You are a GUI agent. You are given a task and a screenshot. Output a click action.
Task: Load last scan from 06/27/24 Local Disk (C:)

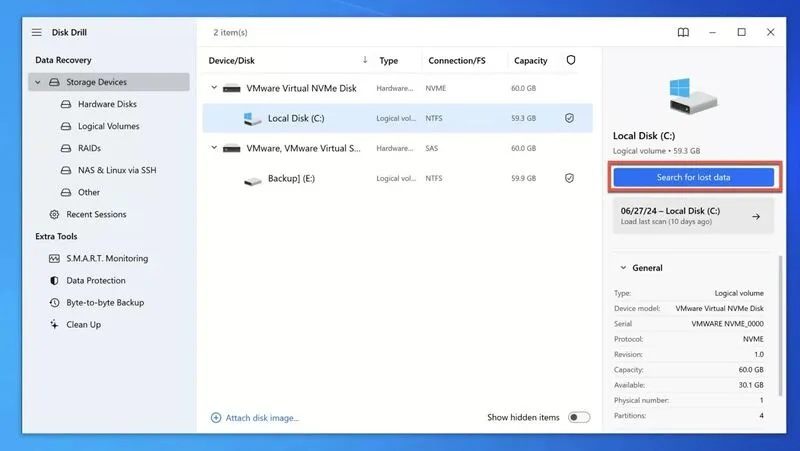point(693,216)
